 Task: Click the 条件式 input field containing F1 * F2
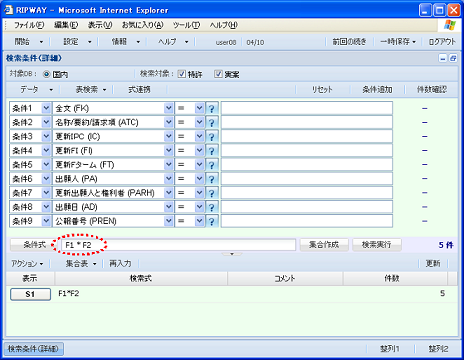click(x=178, y=245)
